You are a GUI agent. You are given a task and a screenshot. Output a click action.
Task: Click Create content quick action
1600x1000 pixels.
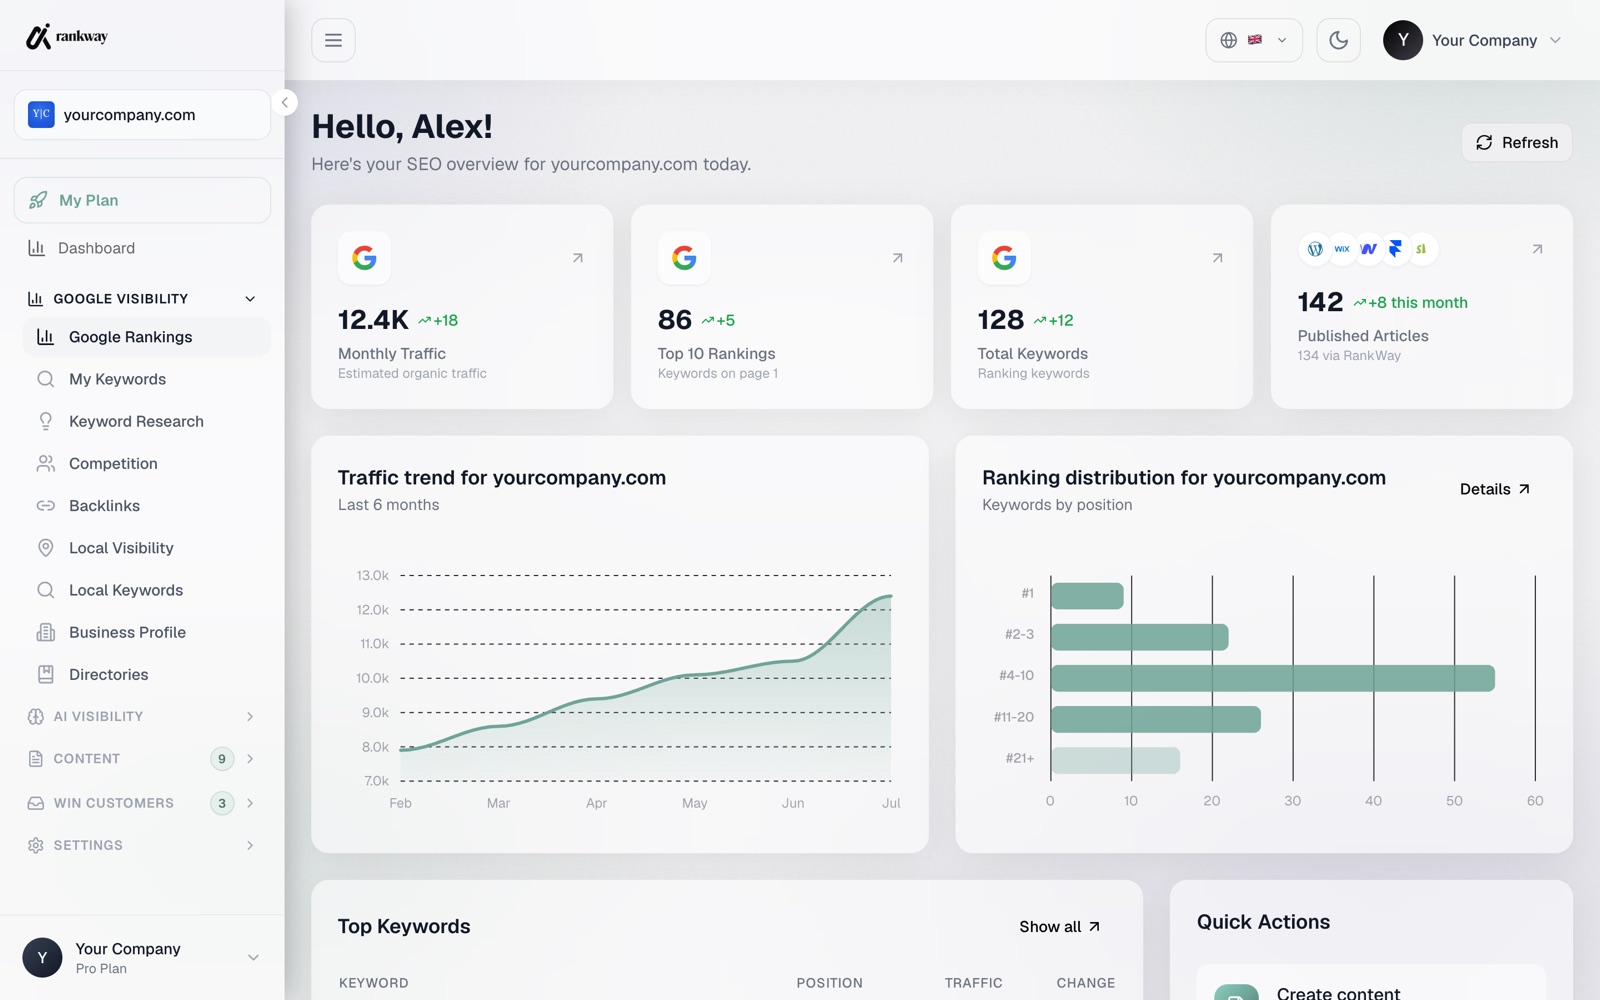pos(1371,985)
